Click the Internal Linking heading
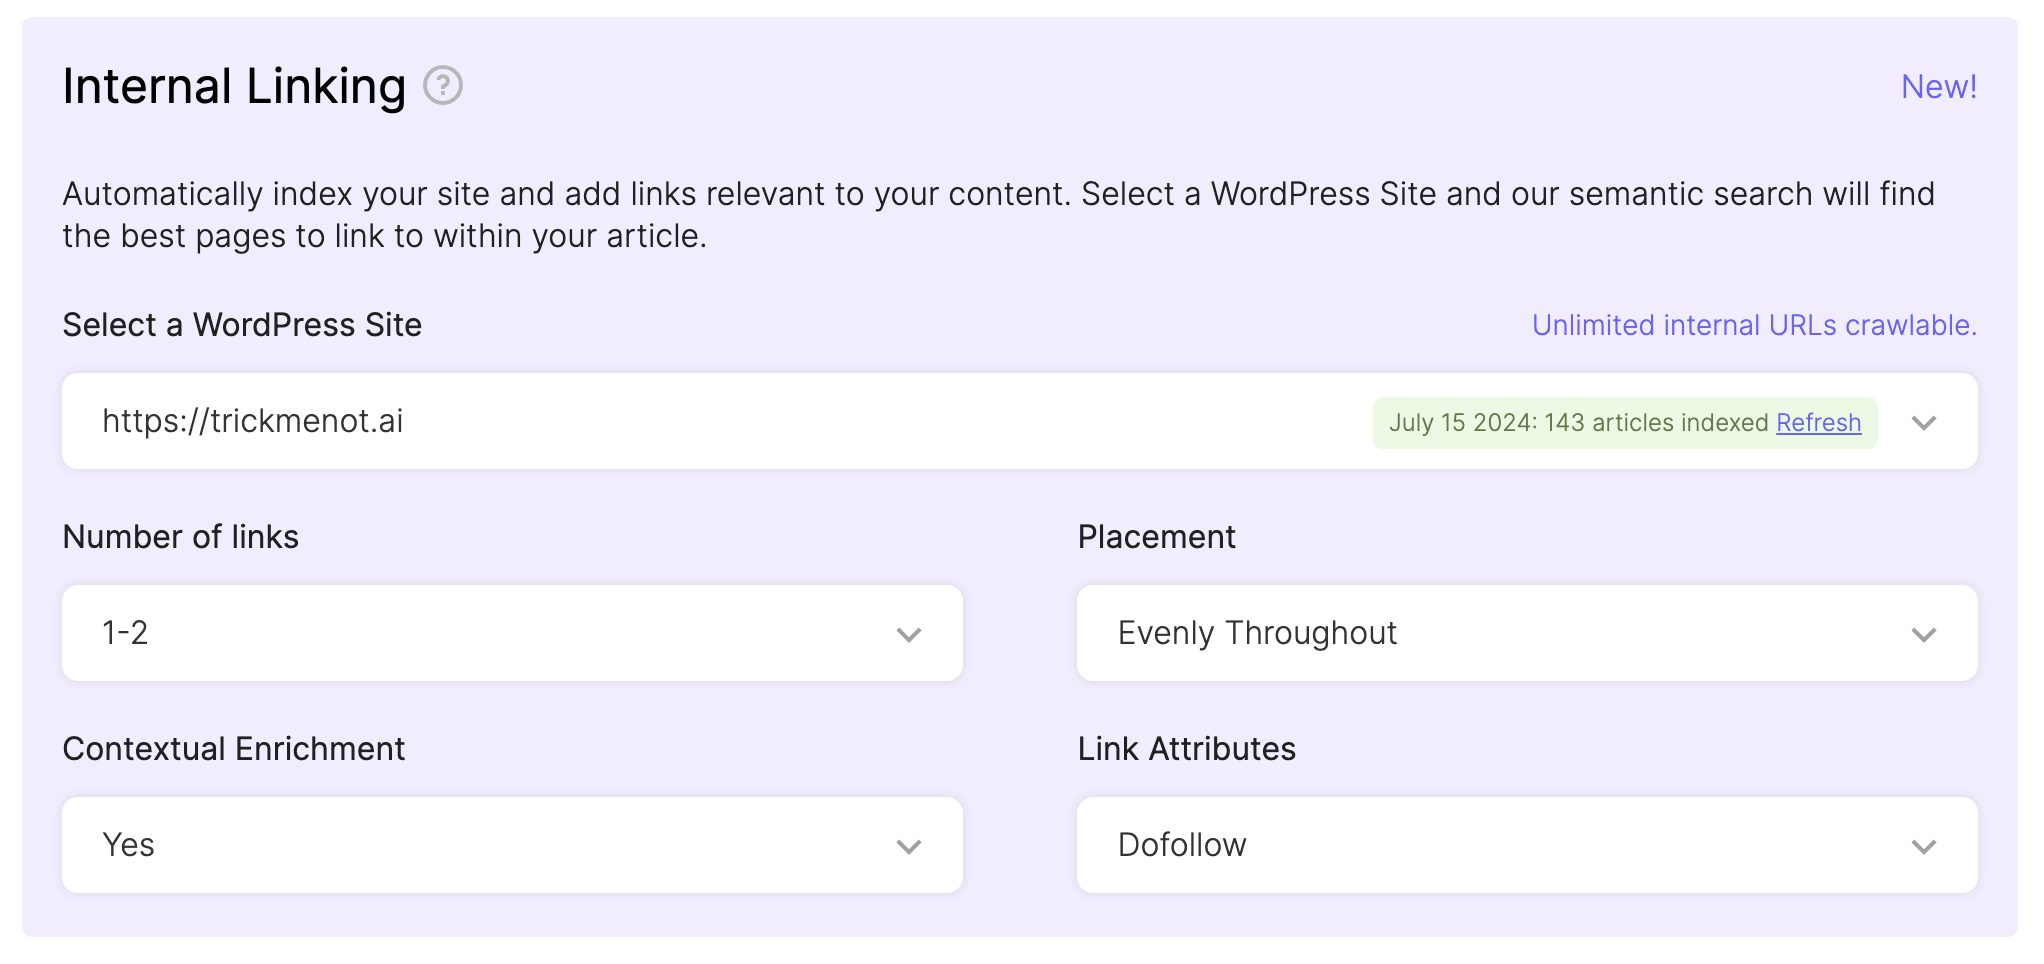This screenshot has height=964, width=2044. [233, 87]
